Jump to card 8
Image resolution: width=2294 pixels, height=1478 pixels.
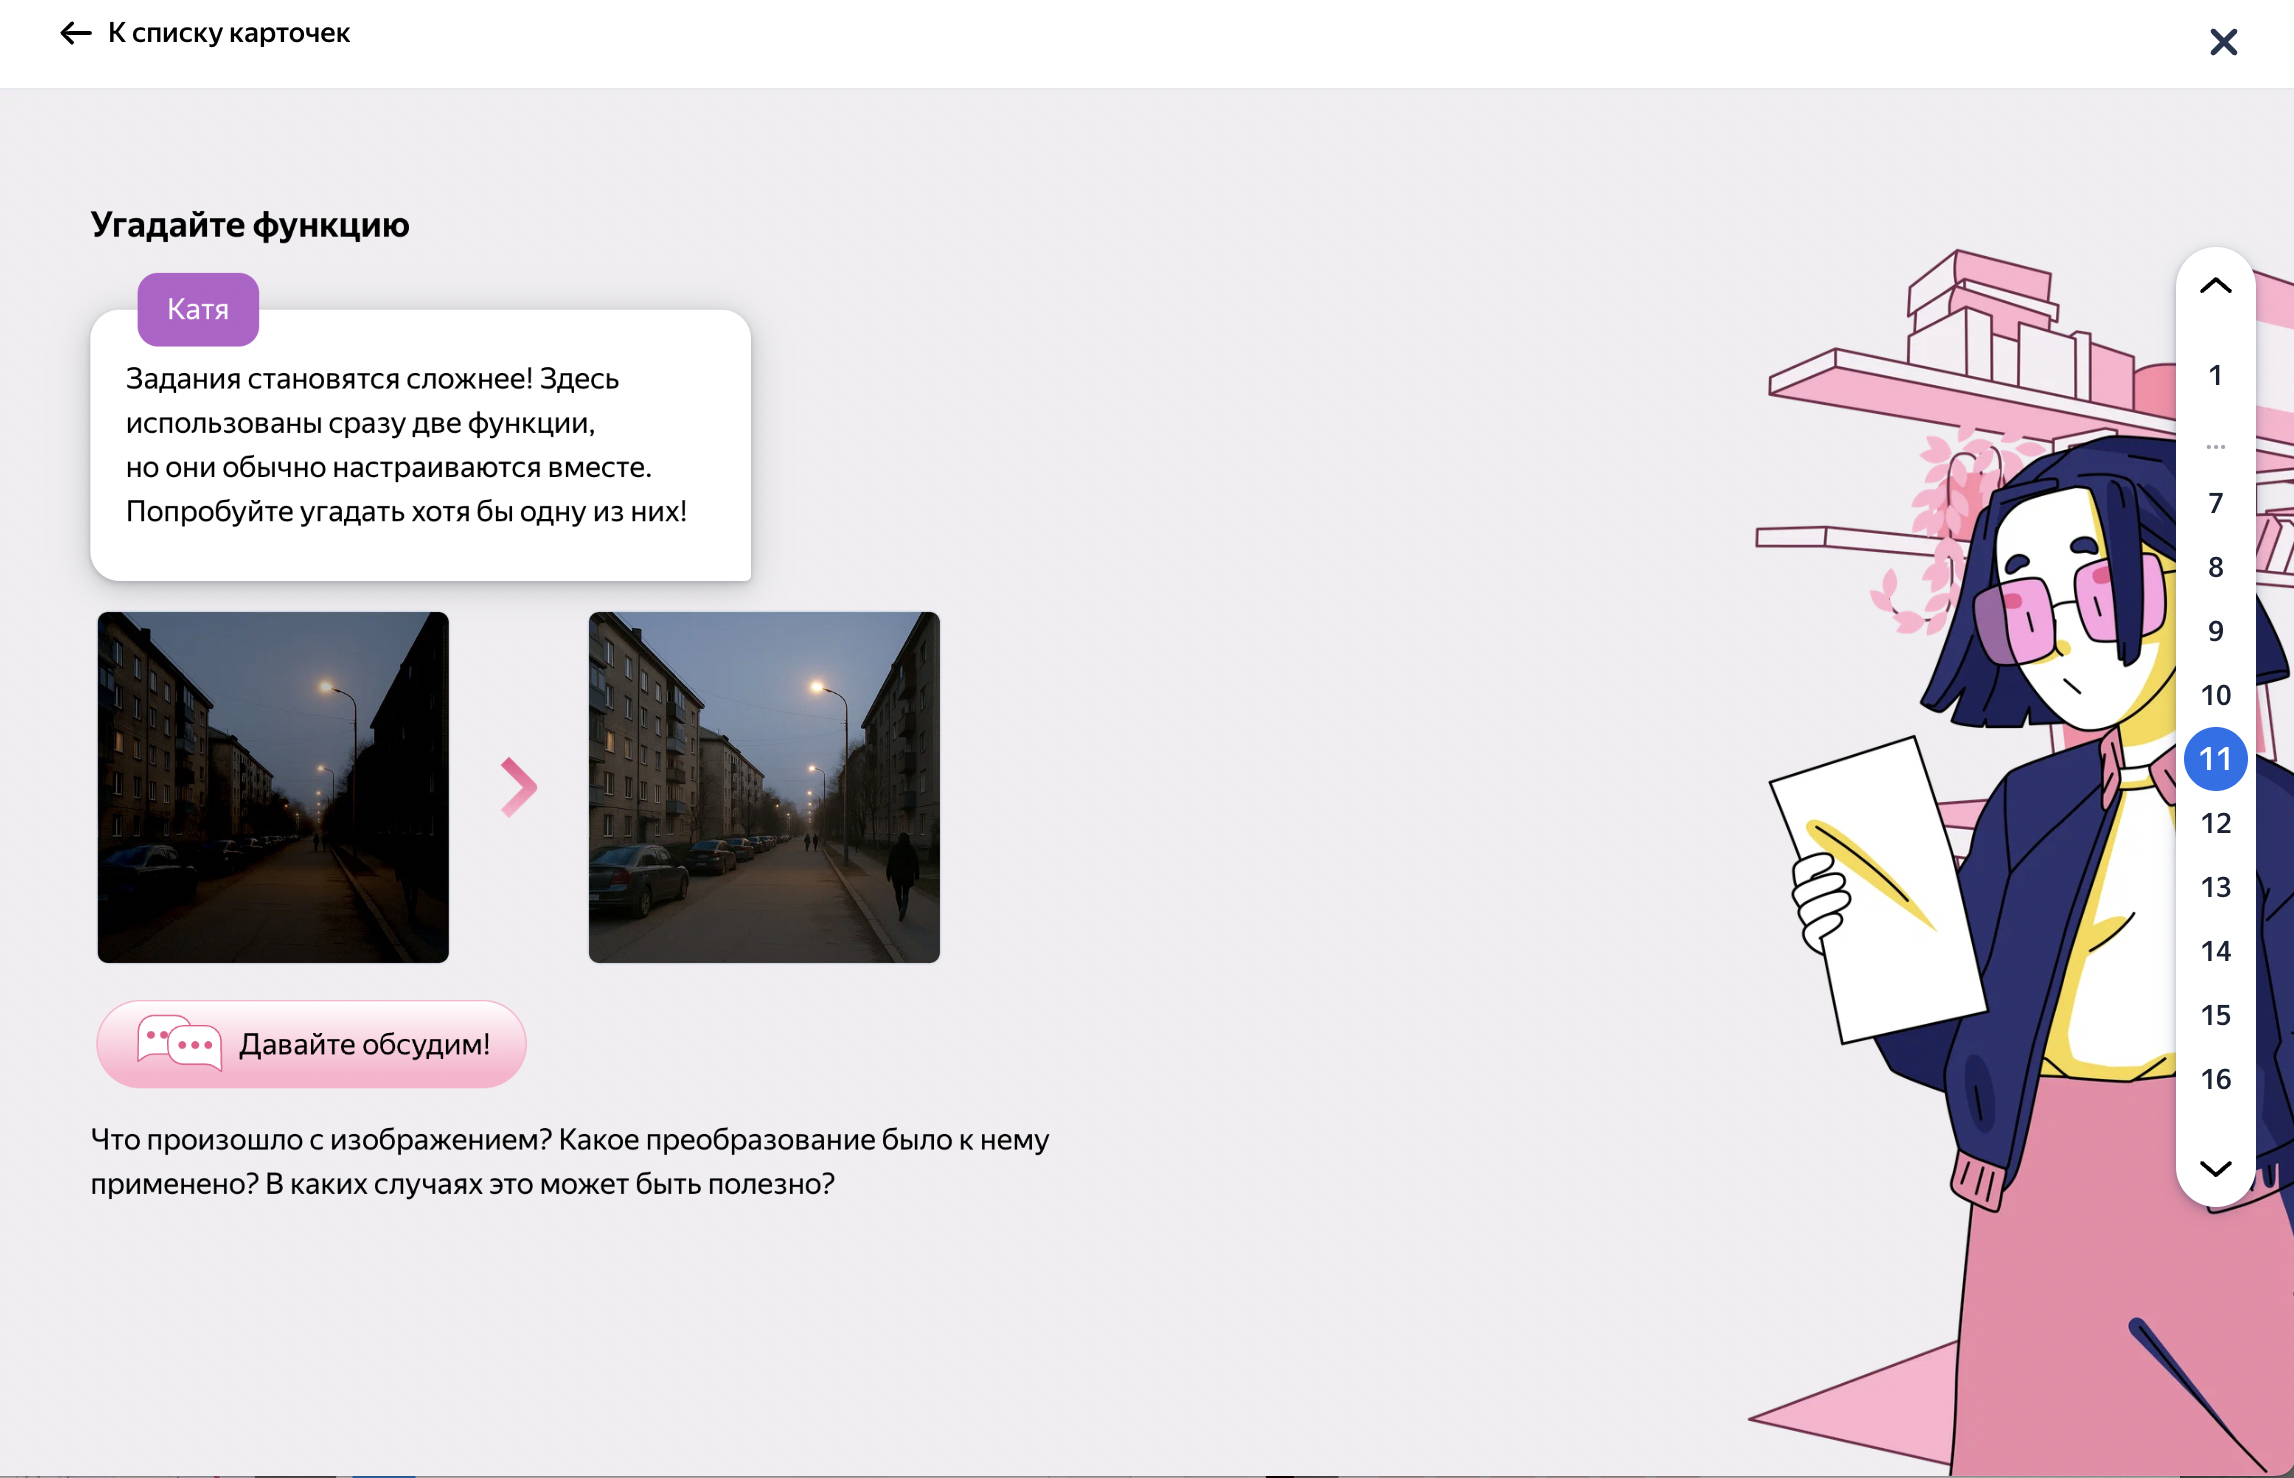tap(2215, 567)
